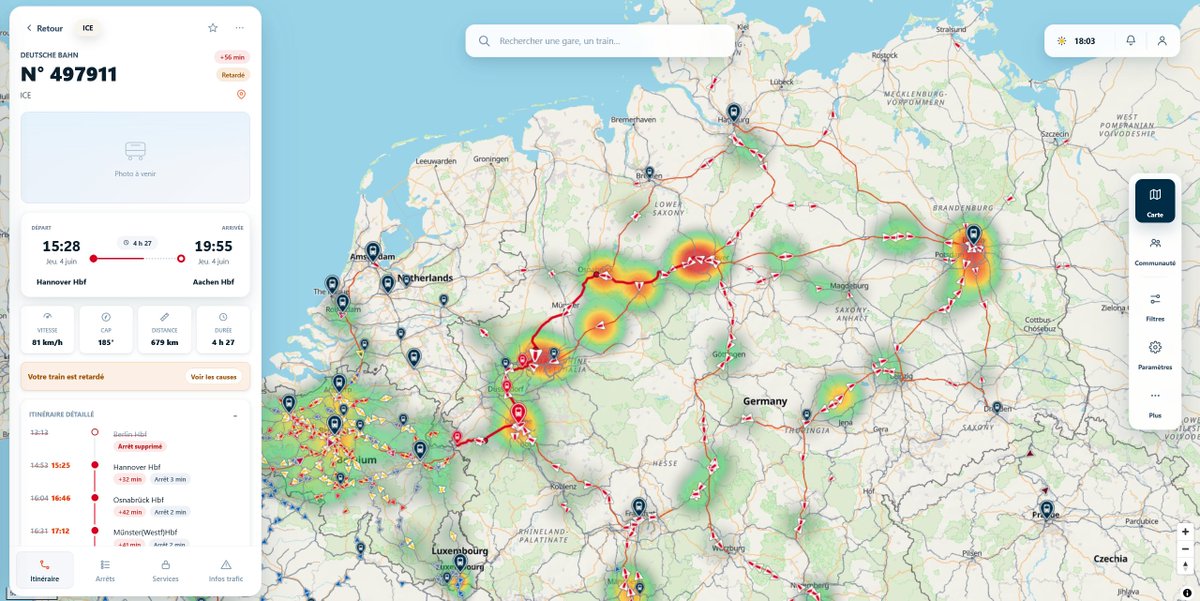Open the three-dot options in train panel header

[x=239, y=28]
